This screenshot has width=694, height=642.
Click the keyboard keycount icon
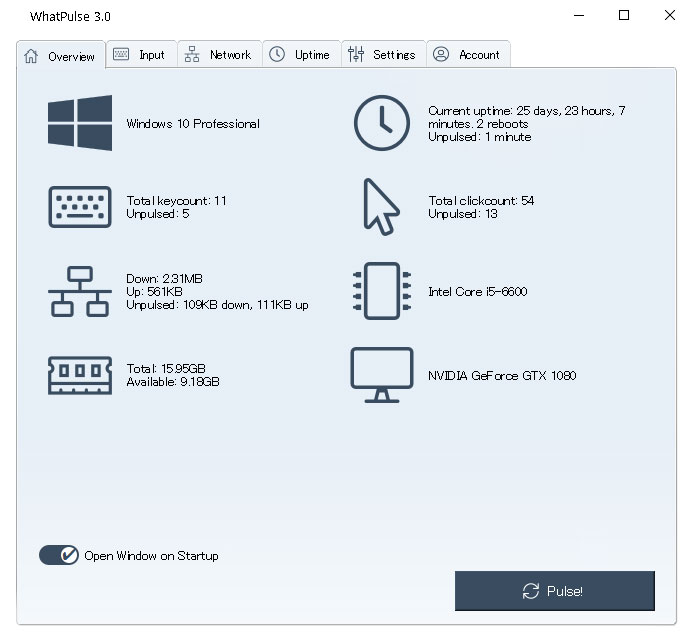tap(80, 207)
